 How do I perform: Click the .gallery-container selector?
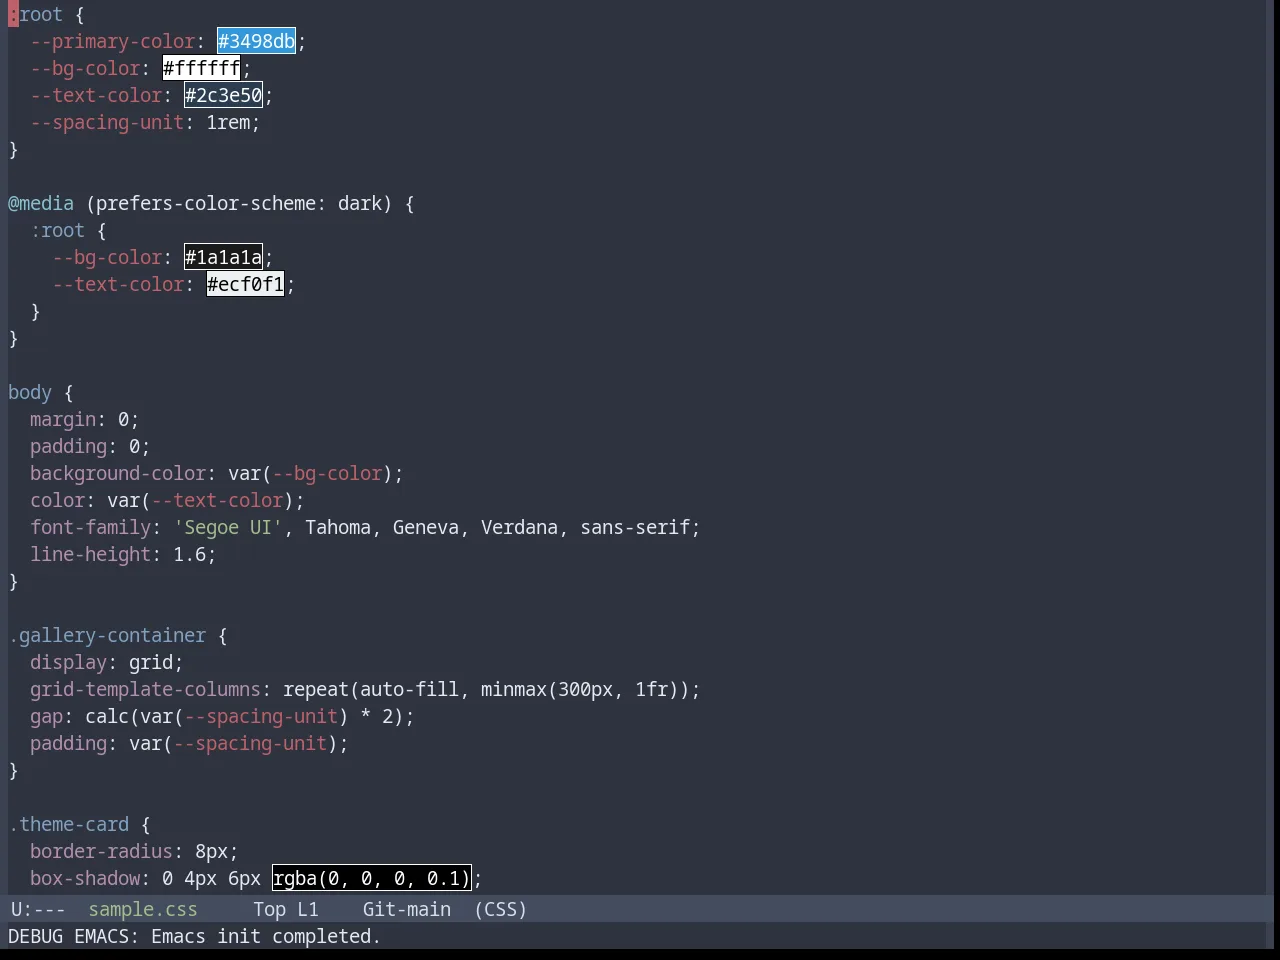[107, 635]
